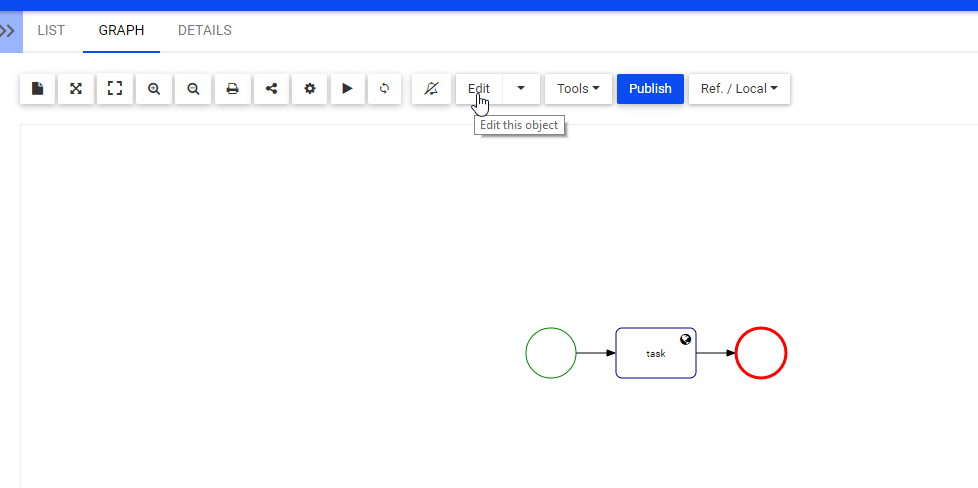Open graph settings gear icon
Screen dimensions: 978x488
click(310, 89)
